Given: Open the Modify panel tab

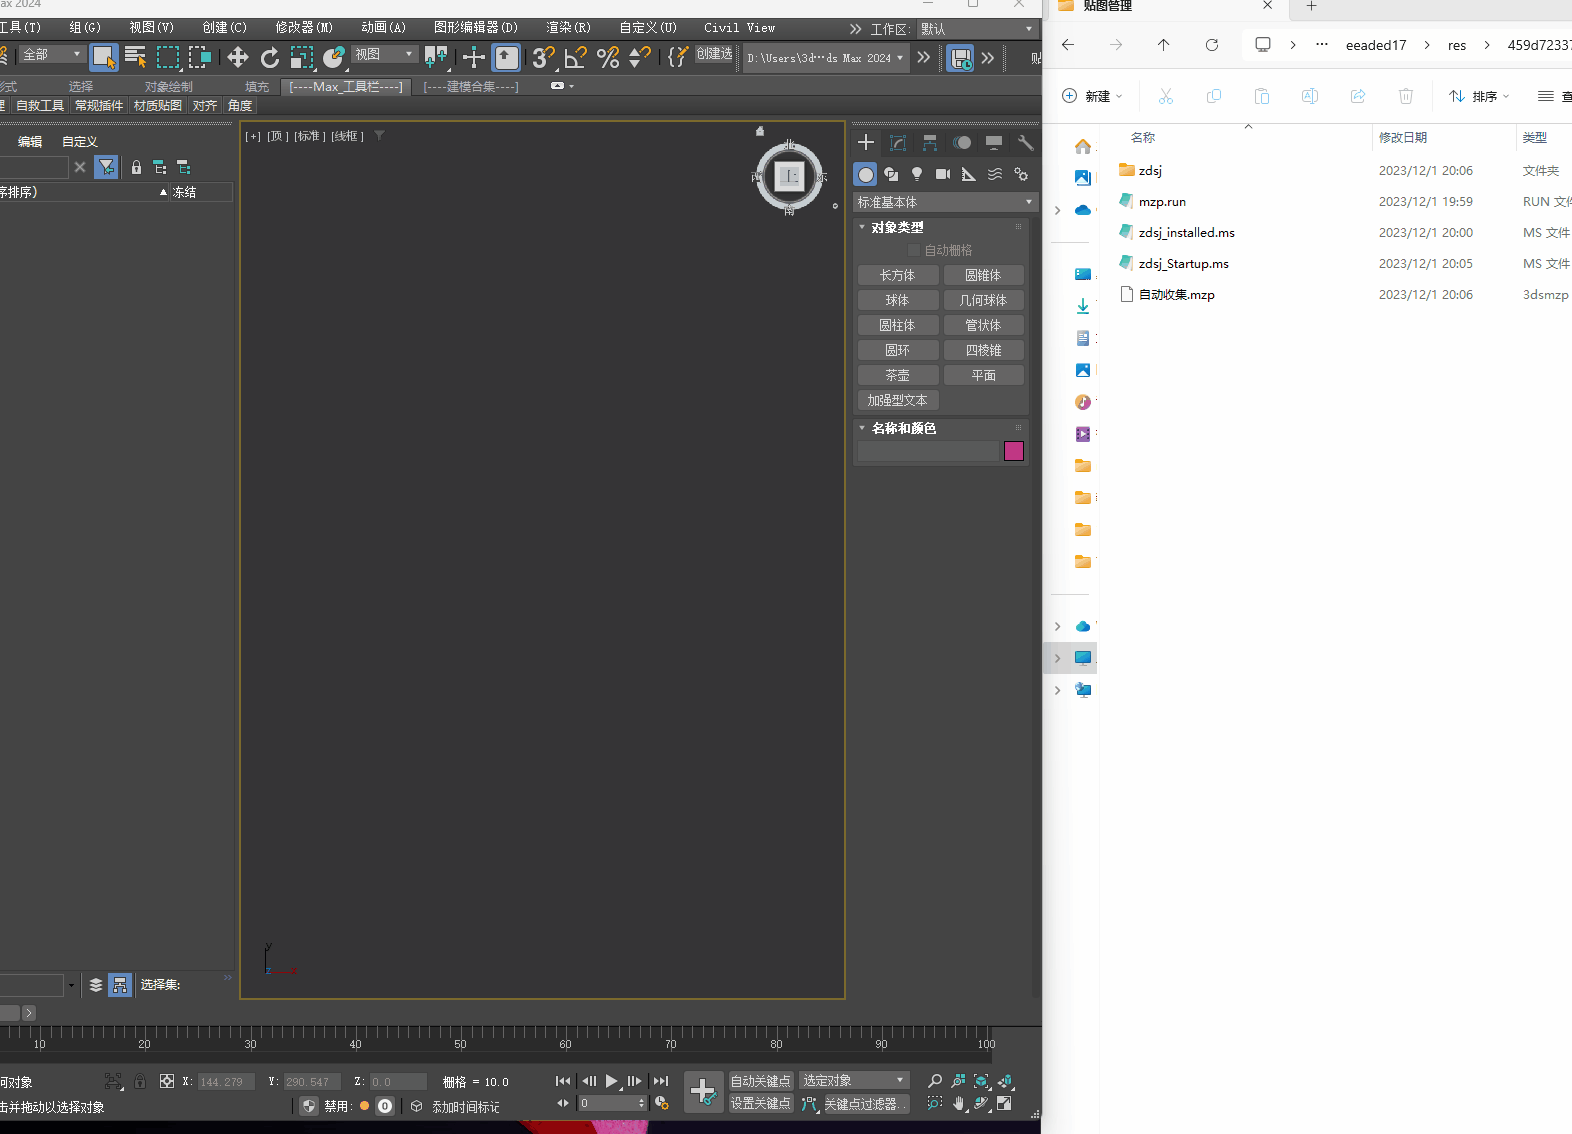Looking at the screenshot, I should click(x=898, y=143).
